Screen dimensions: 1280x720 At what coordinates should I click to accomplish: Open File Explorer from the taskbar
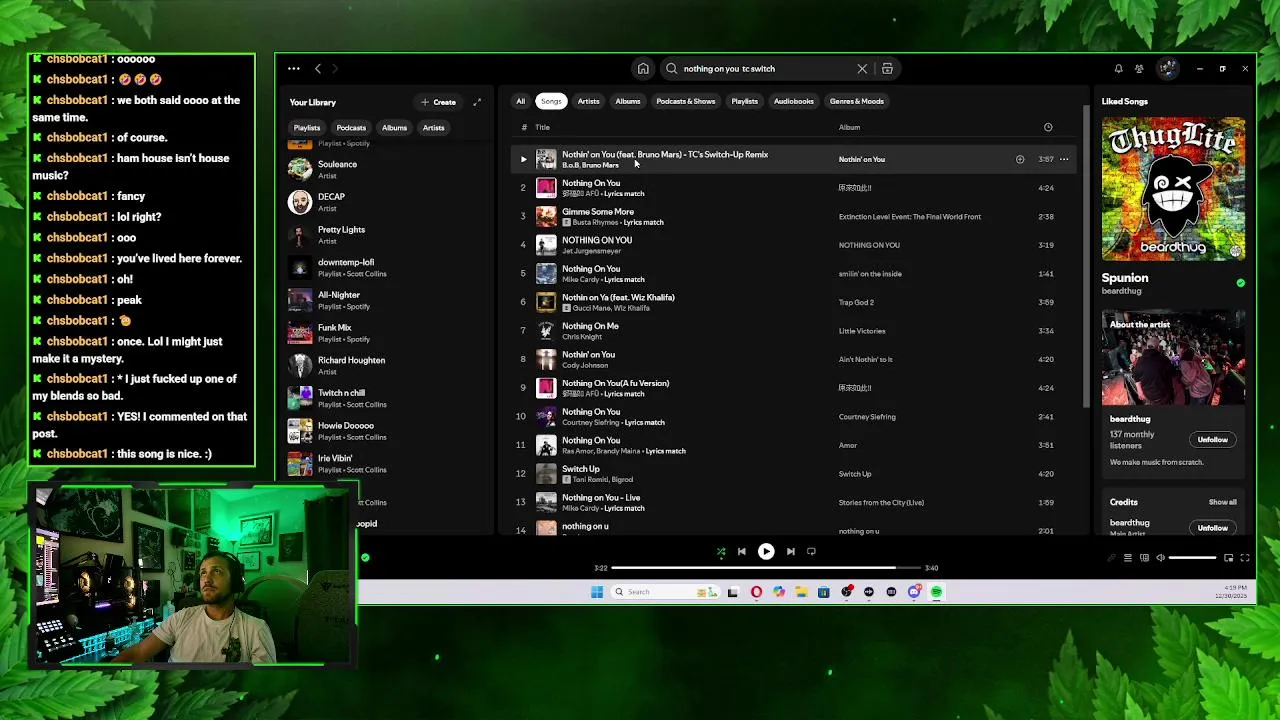801,592
